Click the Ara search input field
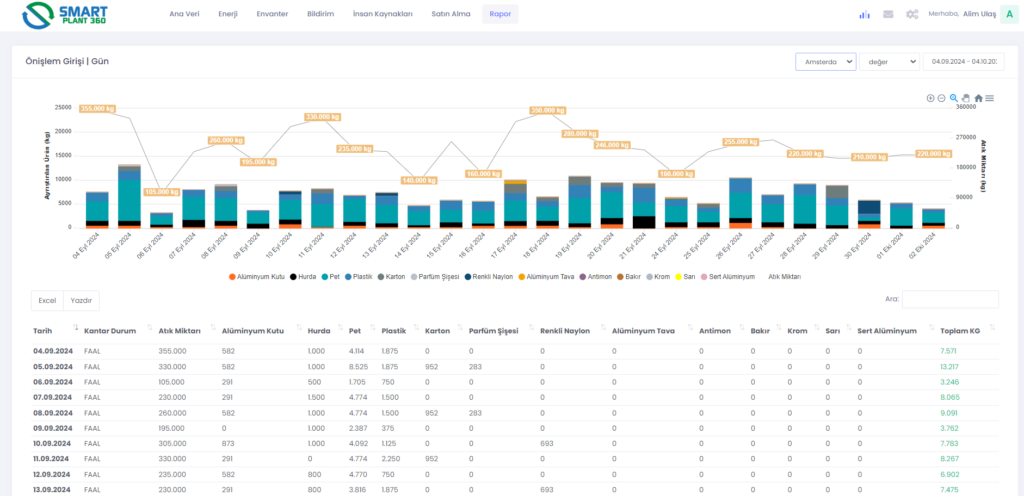This screenshot has height=496, width=1024. [x=950, y=299]
